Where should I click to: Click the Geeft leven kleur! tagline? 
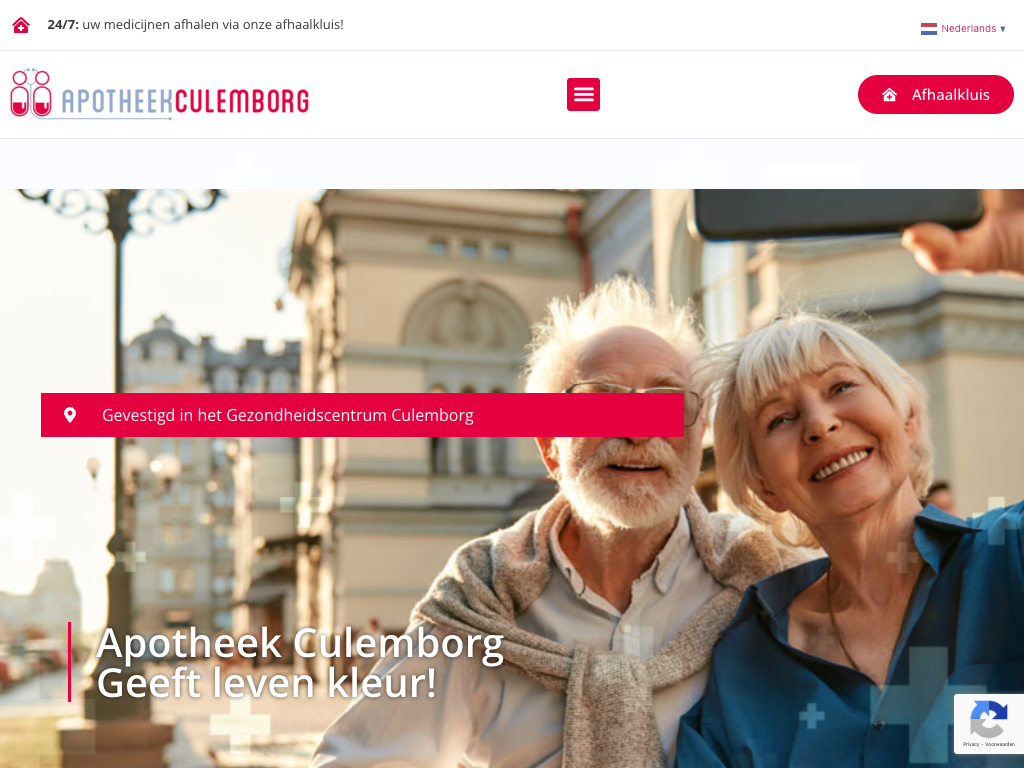[x=266, y=683]
